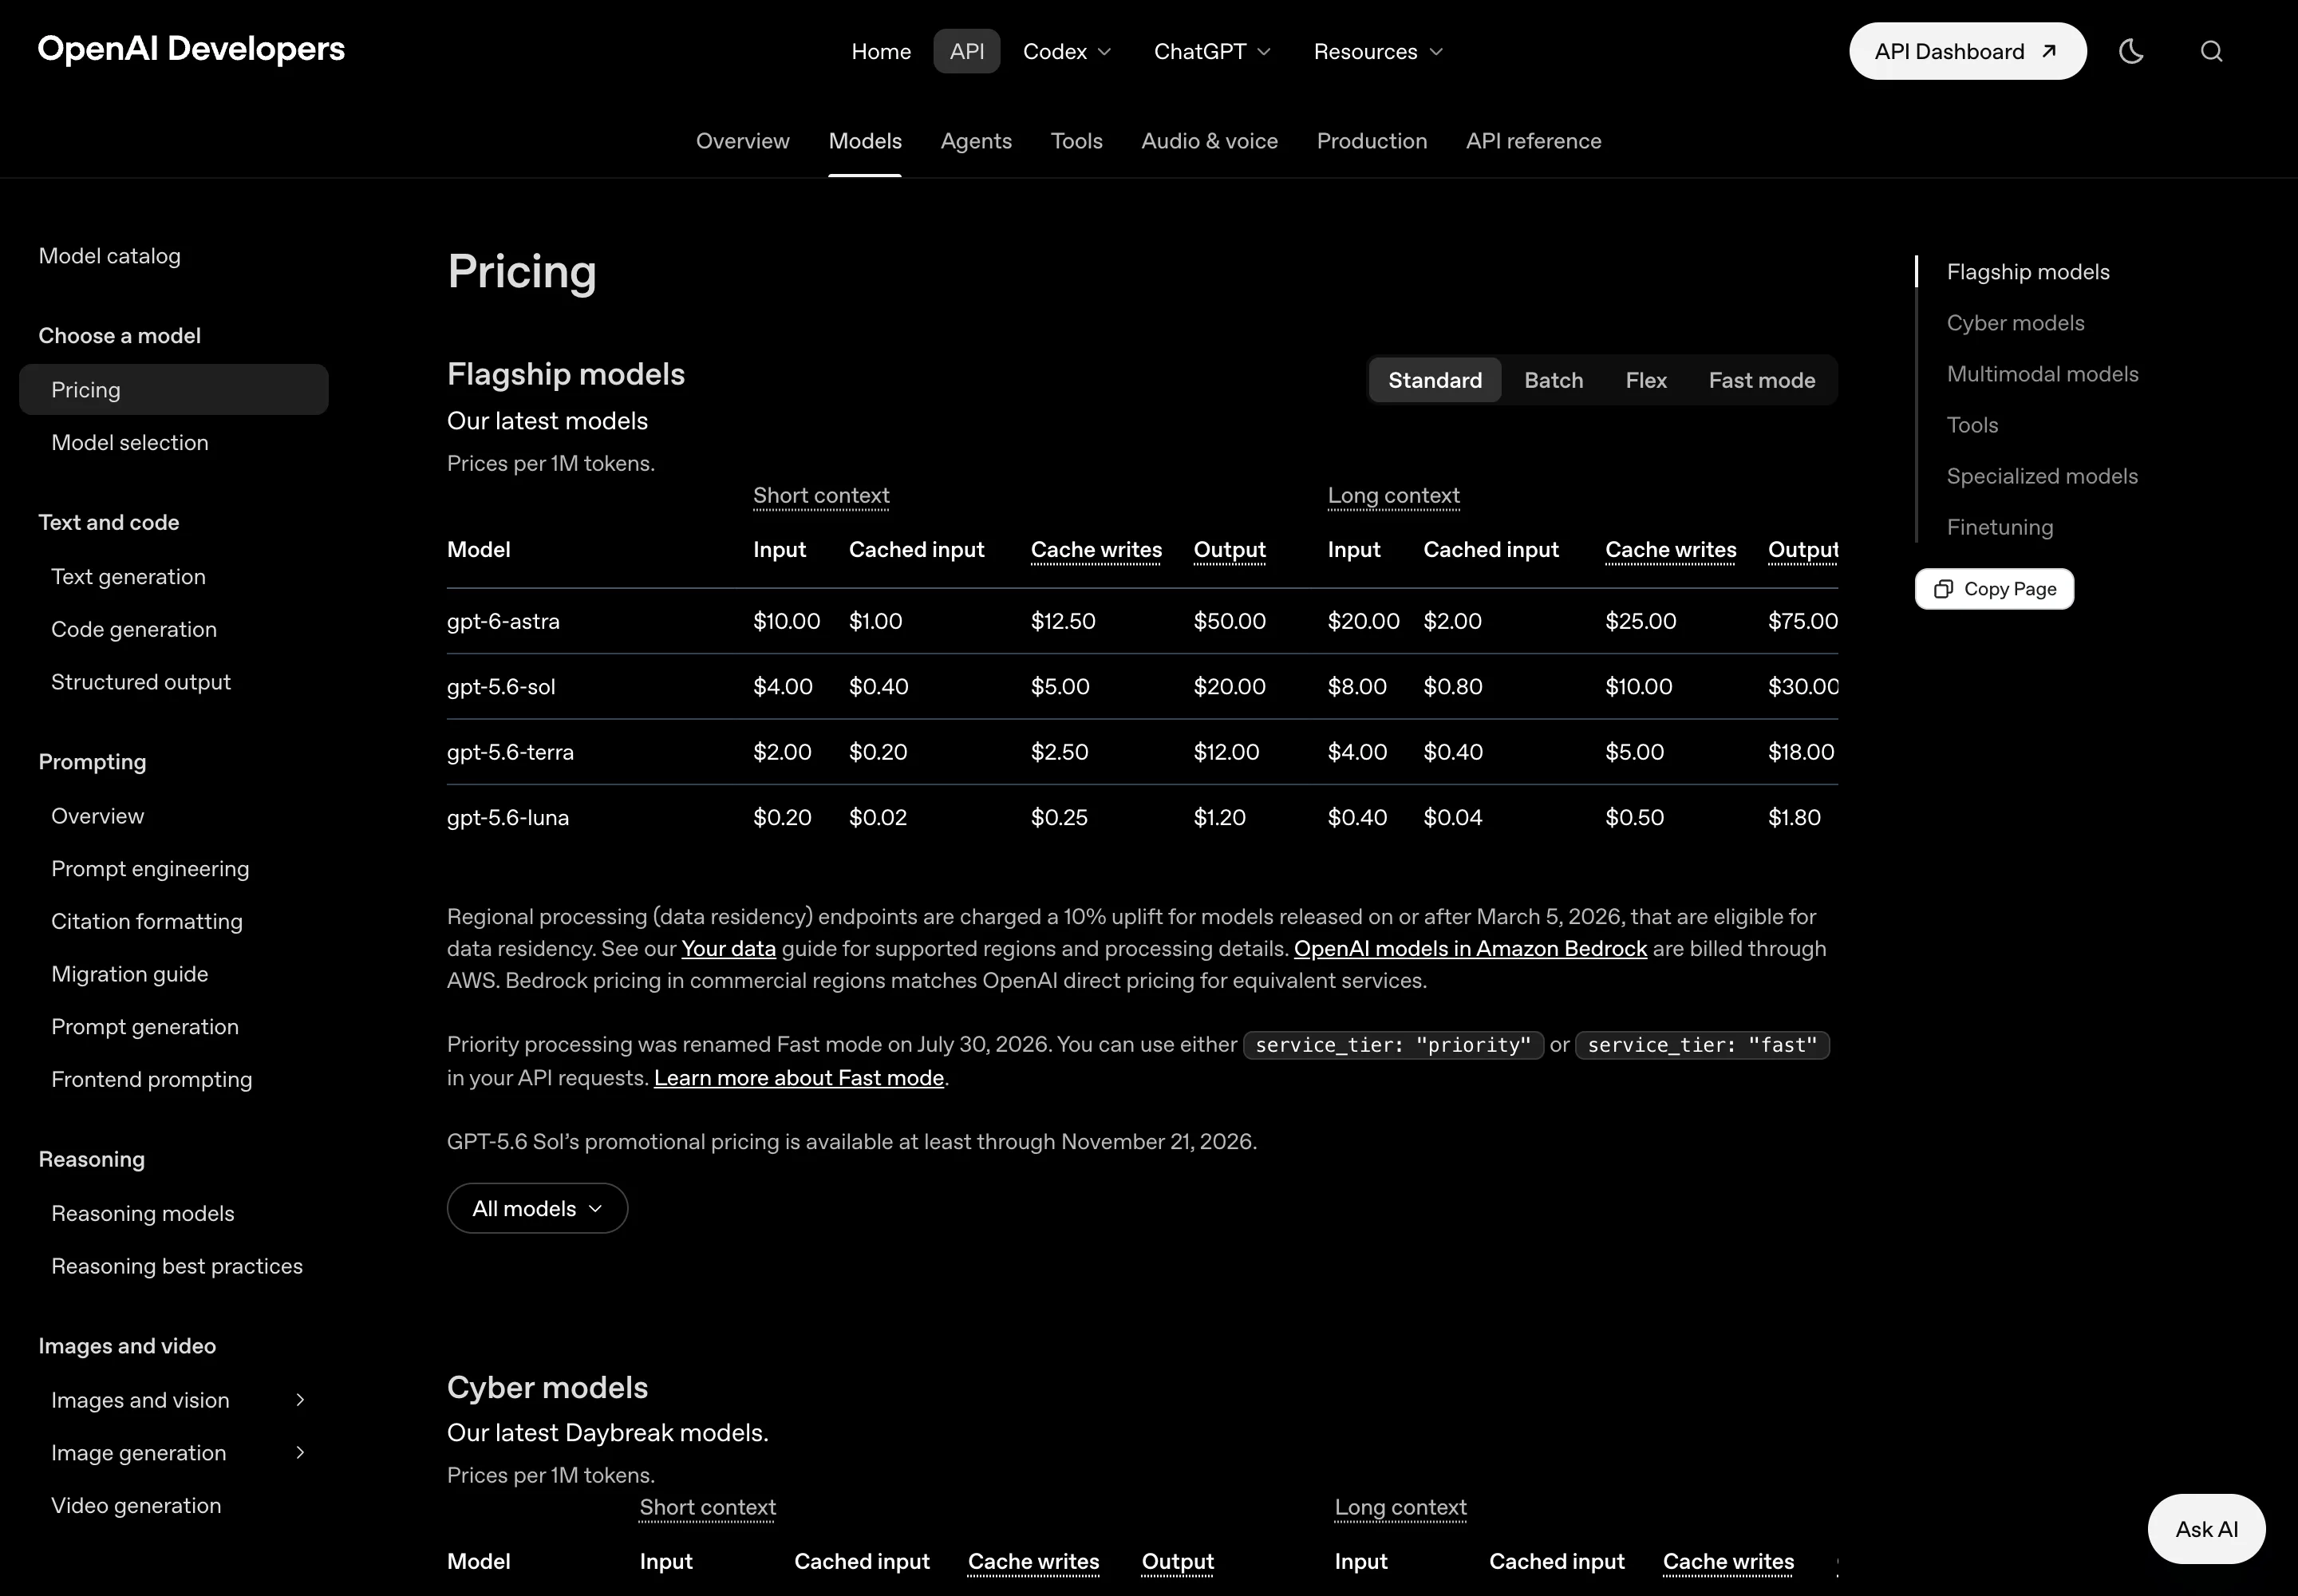Open Prompting Overview sidebar page
2298x1596 pixels.
coord(98,816)
